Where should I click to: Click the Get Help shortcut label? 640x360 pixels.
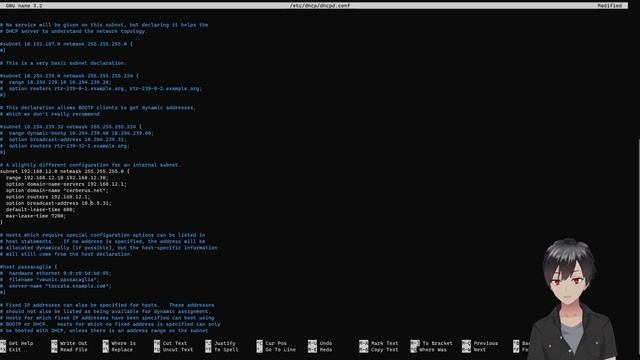pos(21,343)
